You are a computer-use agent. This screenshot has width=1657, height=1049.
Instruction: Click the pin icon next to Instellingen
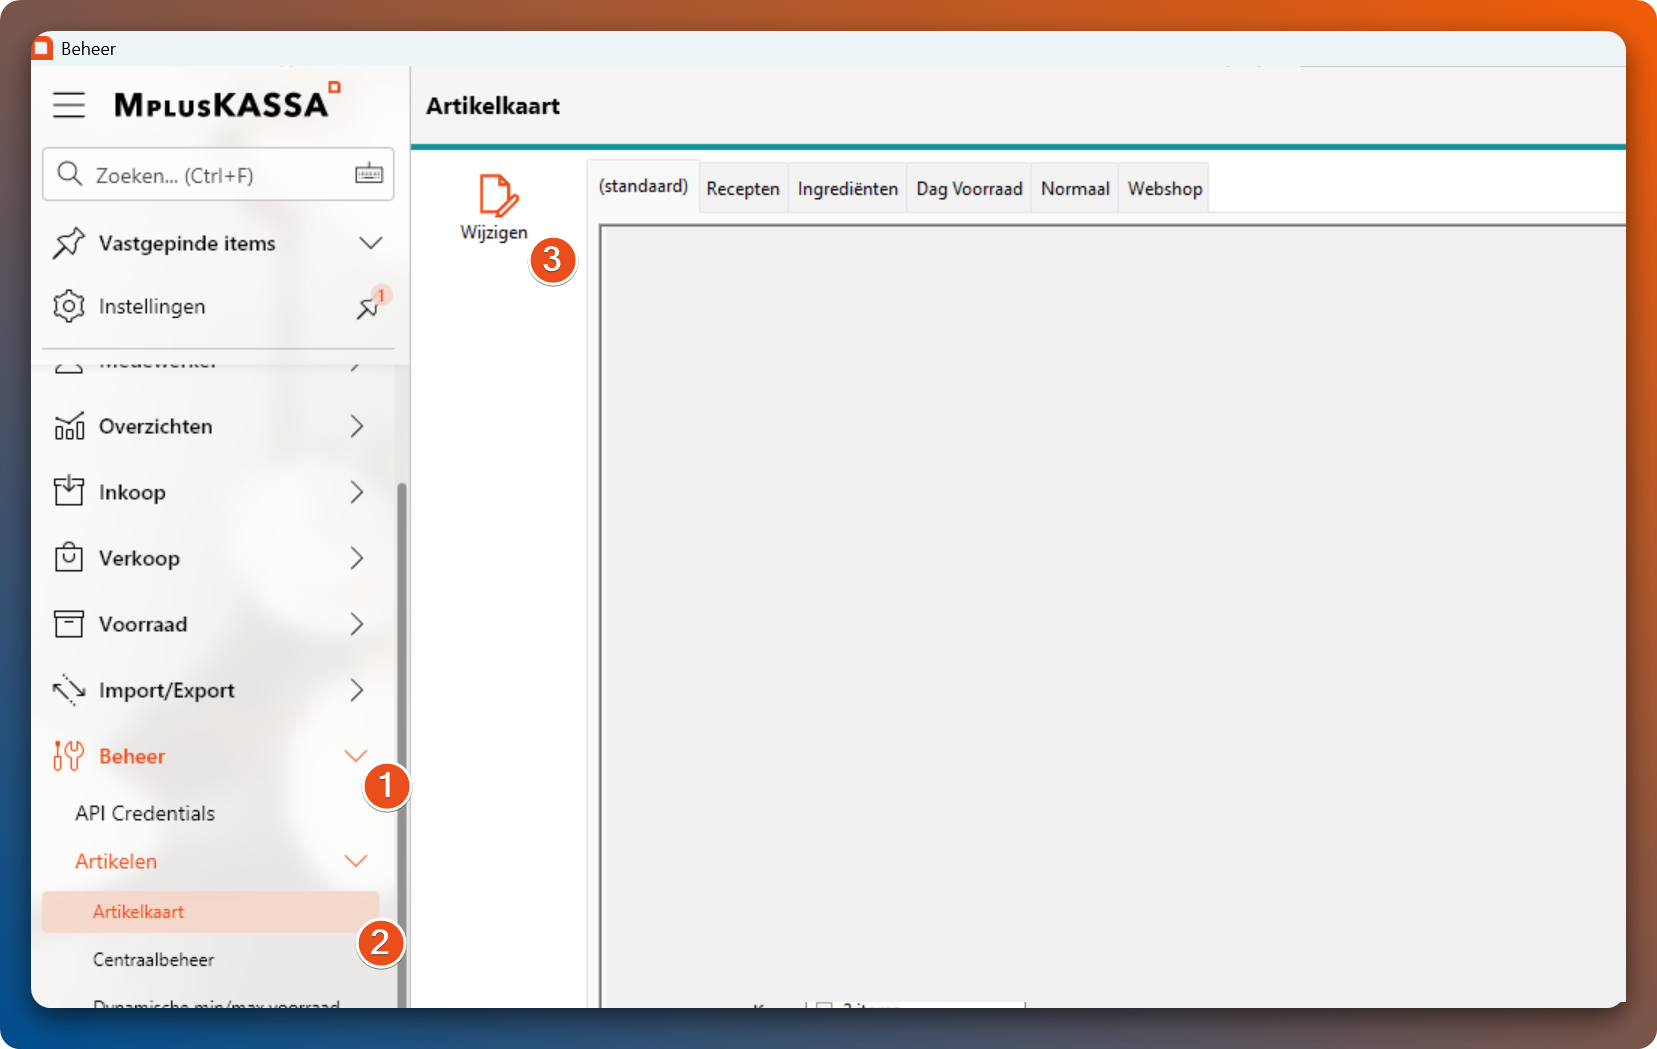[x=368, y=308]
